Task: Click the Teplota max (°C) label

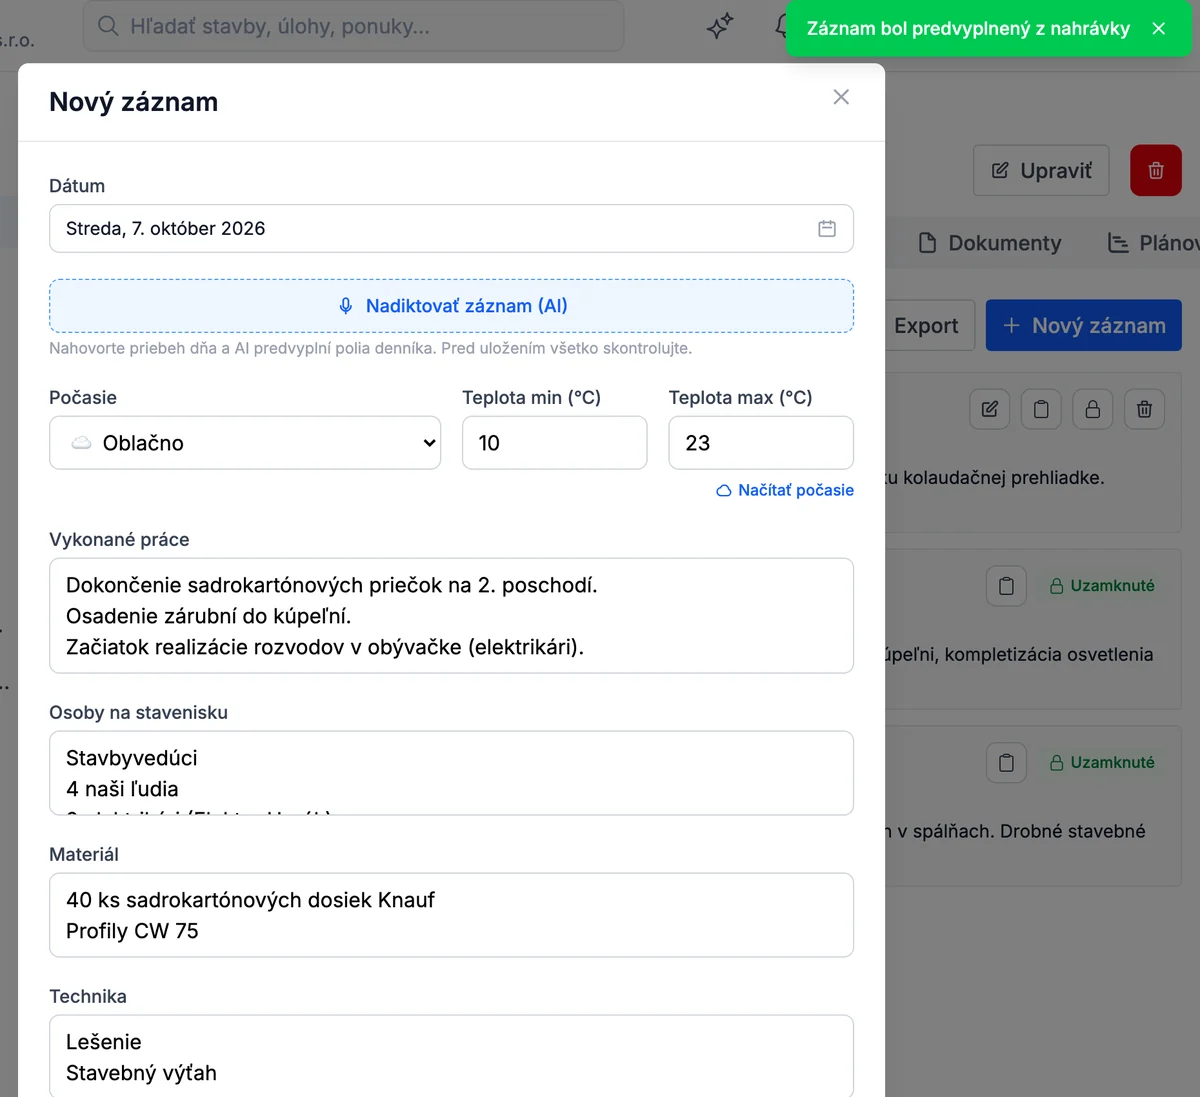Action: tap(740, 398)
